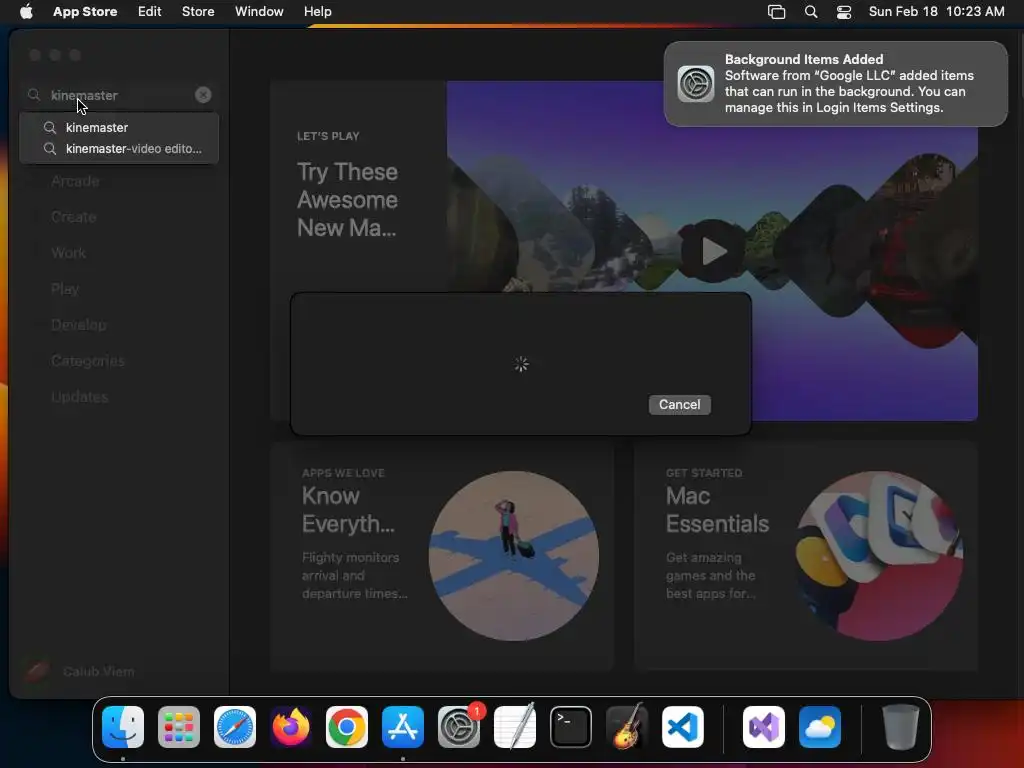This screenshot has height=768, width=1024.
Task: Open the Background Items Added notification
Action: [x=836, y=84]
